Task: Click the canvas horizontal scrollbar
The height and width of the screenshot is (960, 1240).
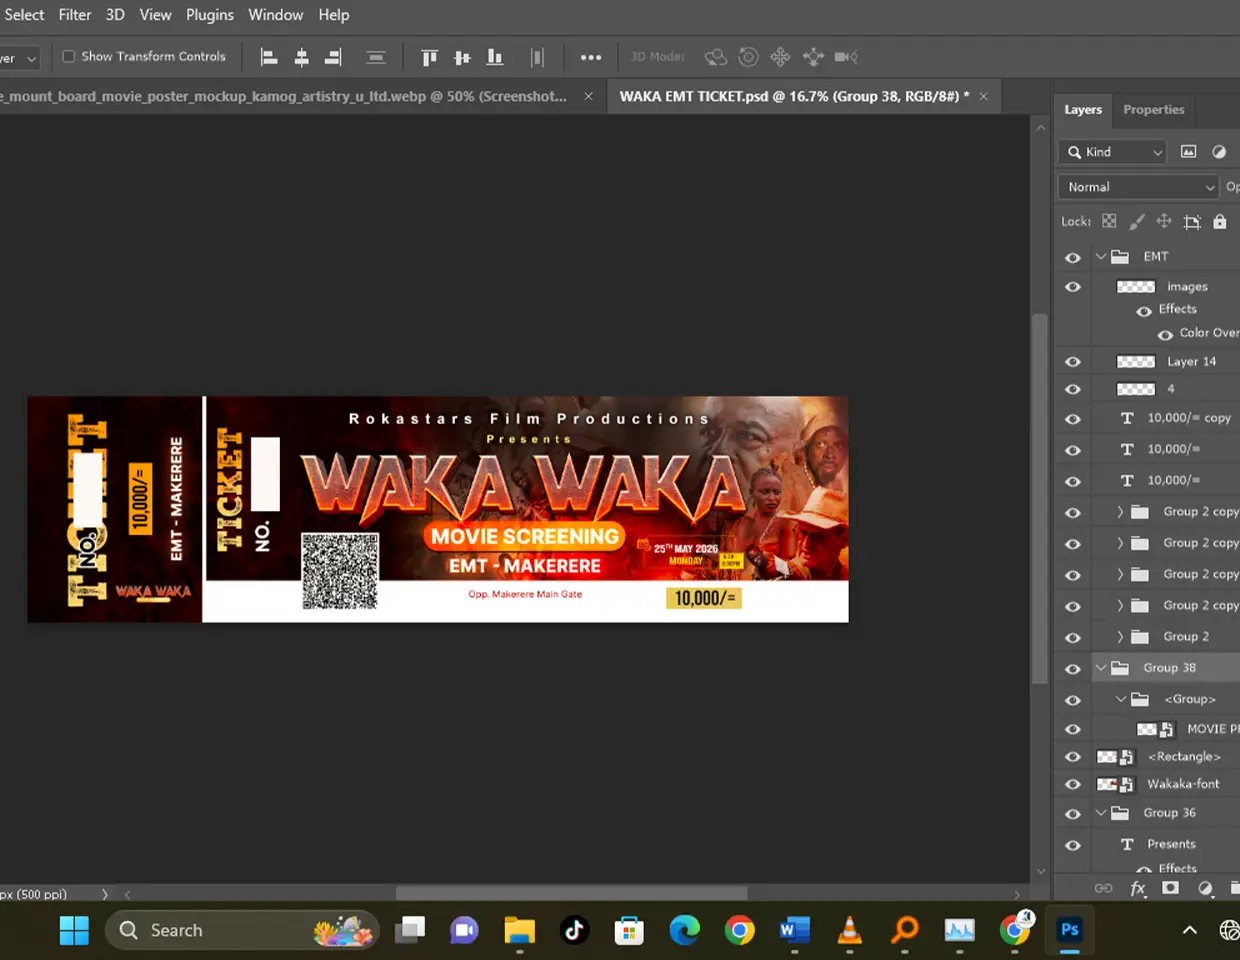Action: [571, 893]
